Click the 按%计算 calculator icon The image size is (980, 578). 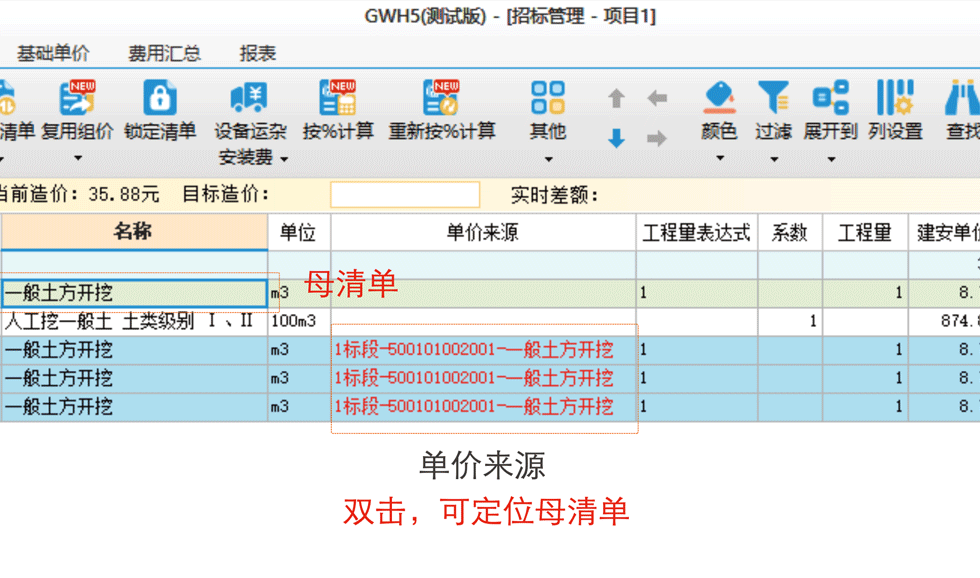pyautogui.click(x=338, y=98)
